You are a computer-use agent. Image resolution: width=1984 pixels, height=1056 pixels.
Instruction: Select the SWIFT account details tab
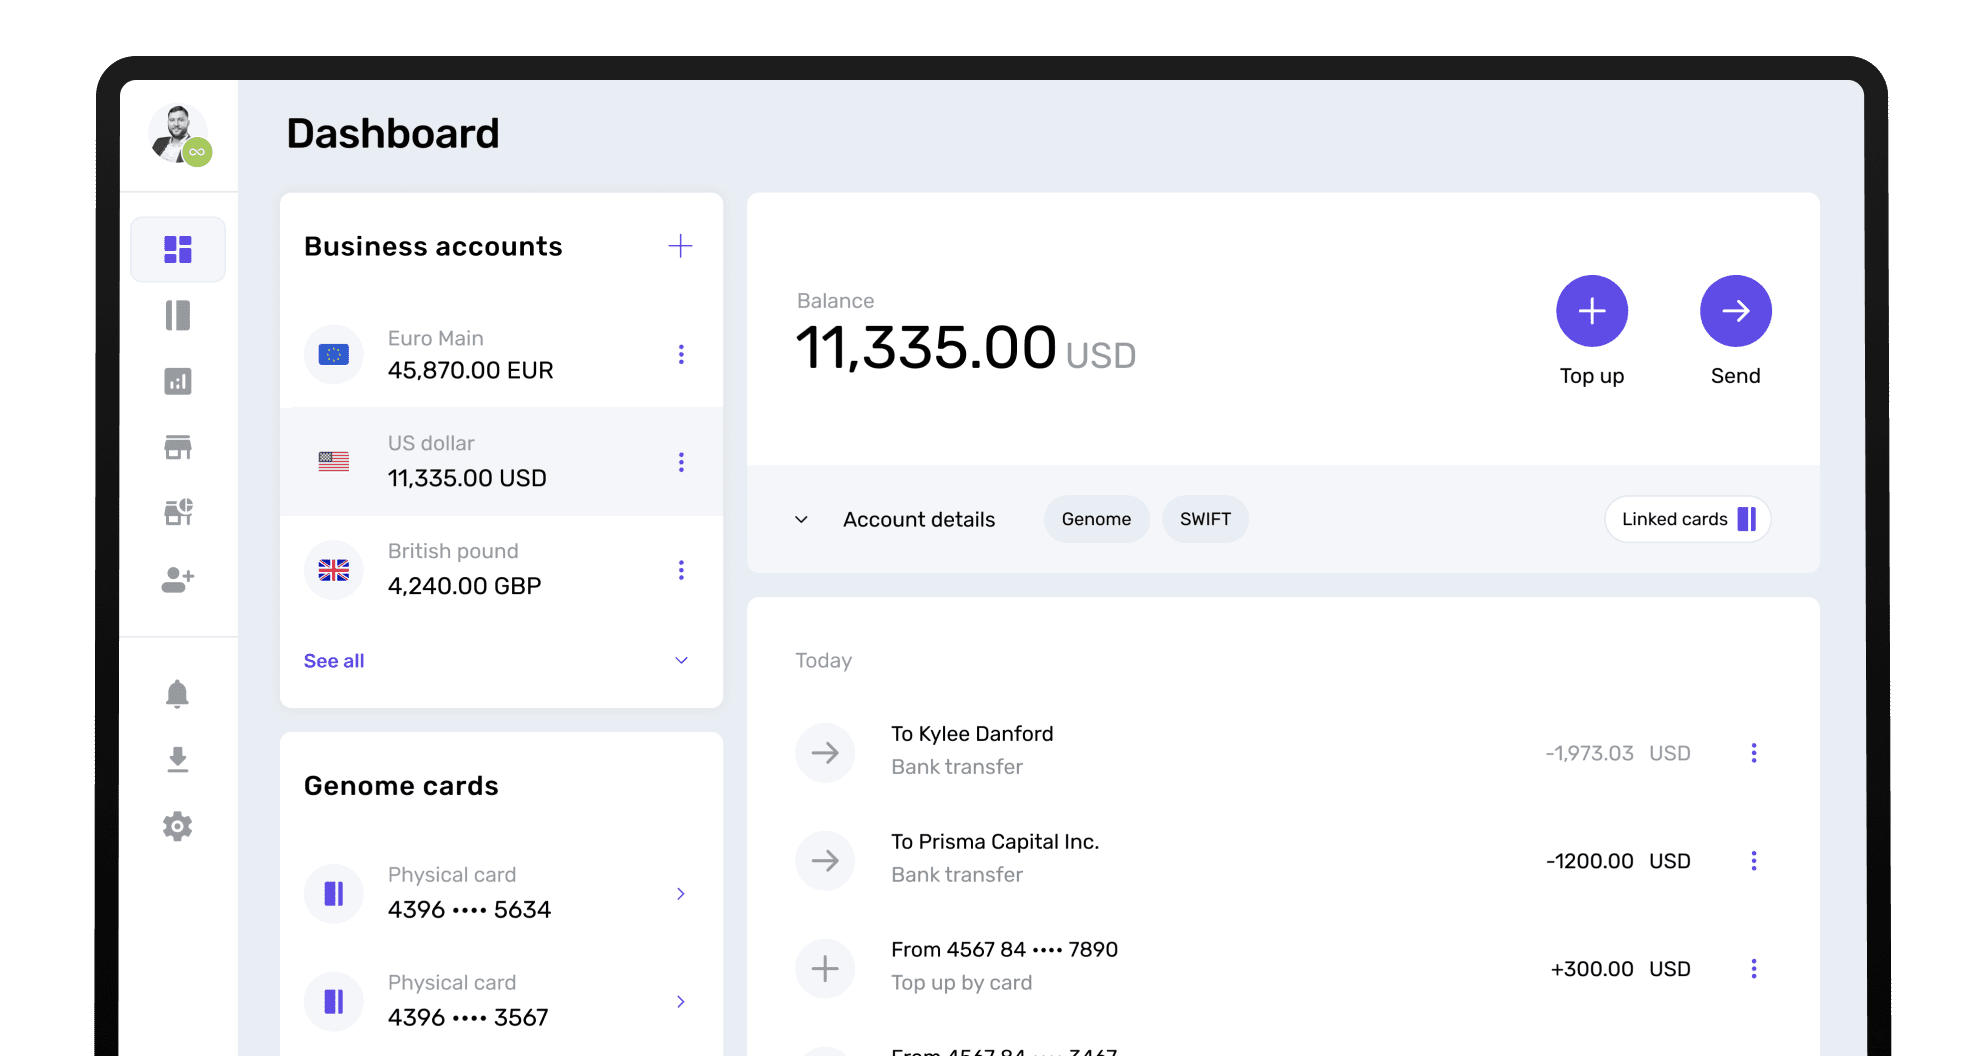1204,519
